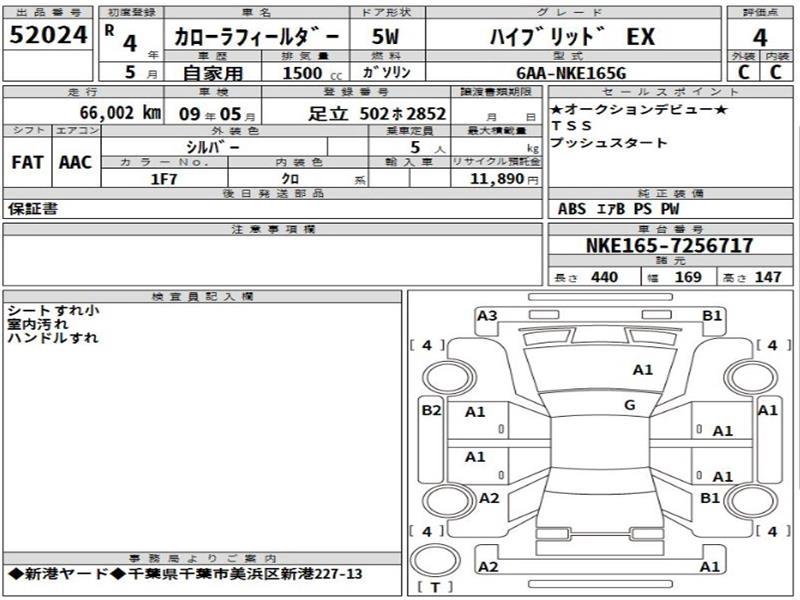Click the 車台番号 header
The image size is (800, 600).
pos(670,229)
